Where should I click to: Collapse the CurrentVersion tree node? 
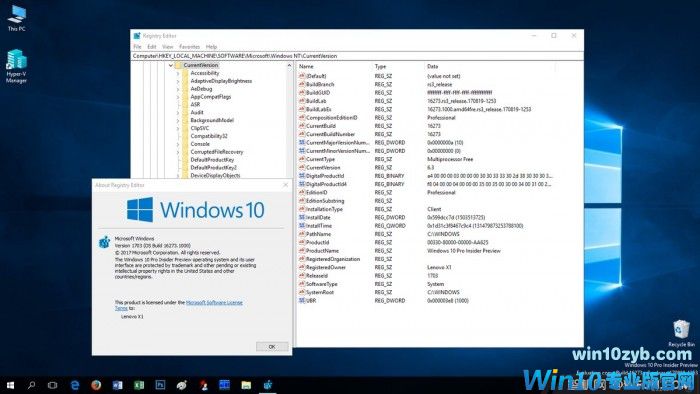click(171, 65)
